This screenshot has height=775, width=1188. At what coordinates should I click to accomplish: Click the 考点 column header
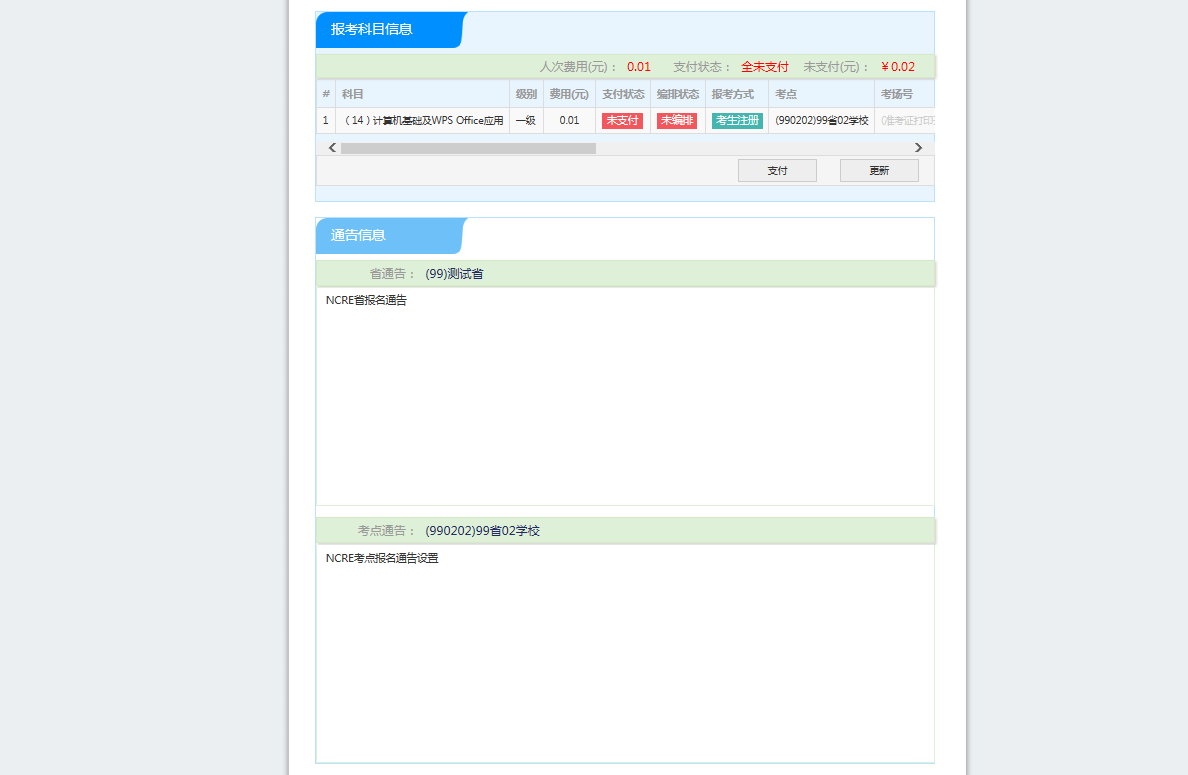pos(786,94)
